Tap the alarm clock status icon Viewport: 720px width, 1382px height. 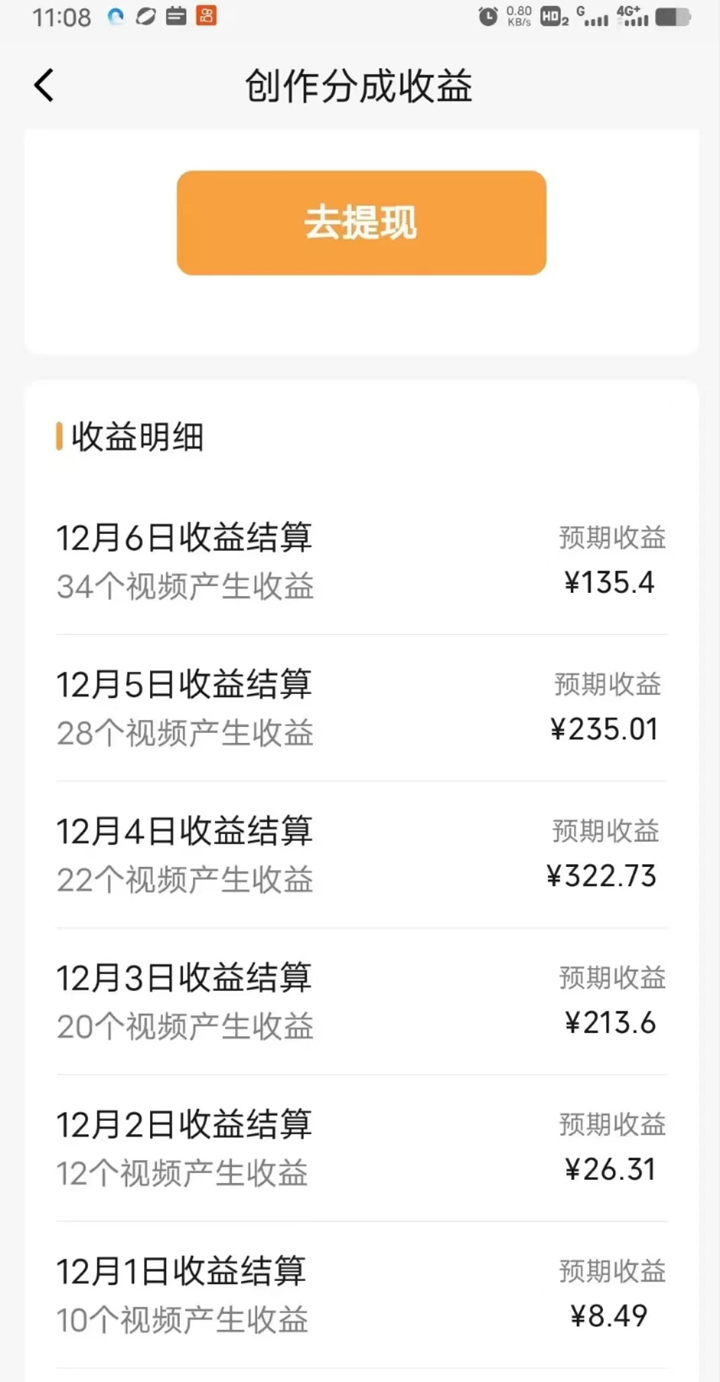pos(488,16)
